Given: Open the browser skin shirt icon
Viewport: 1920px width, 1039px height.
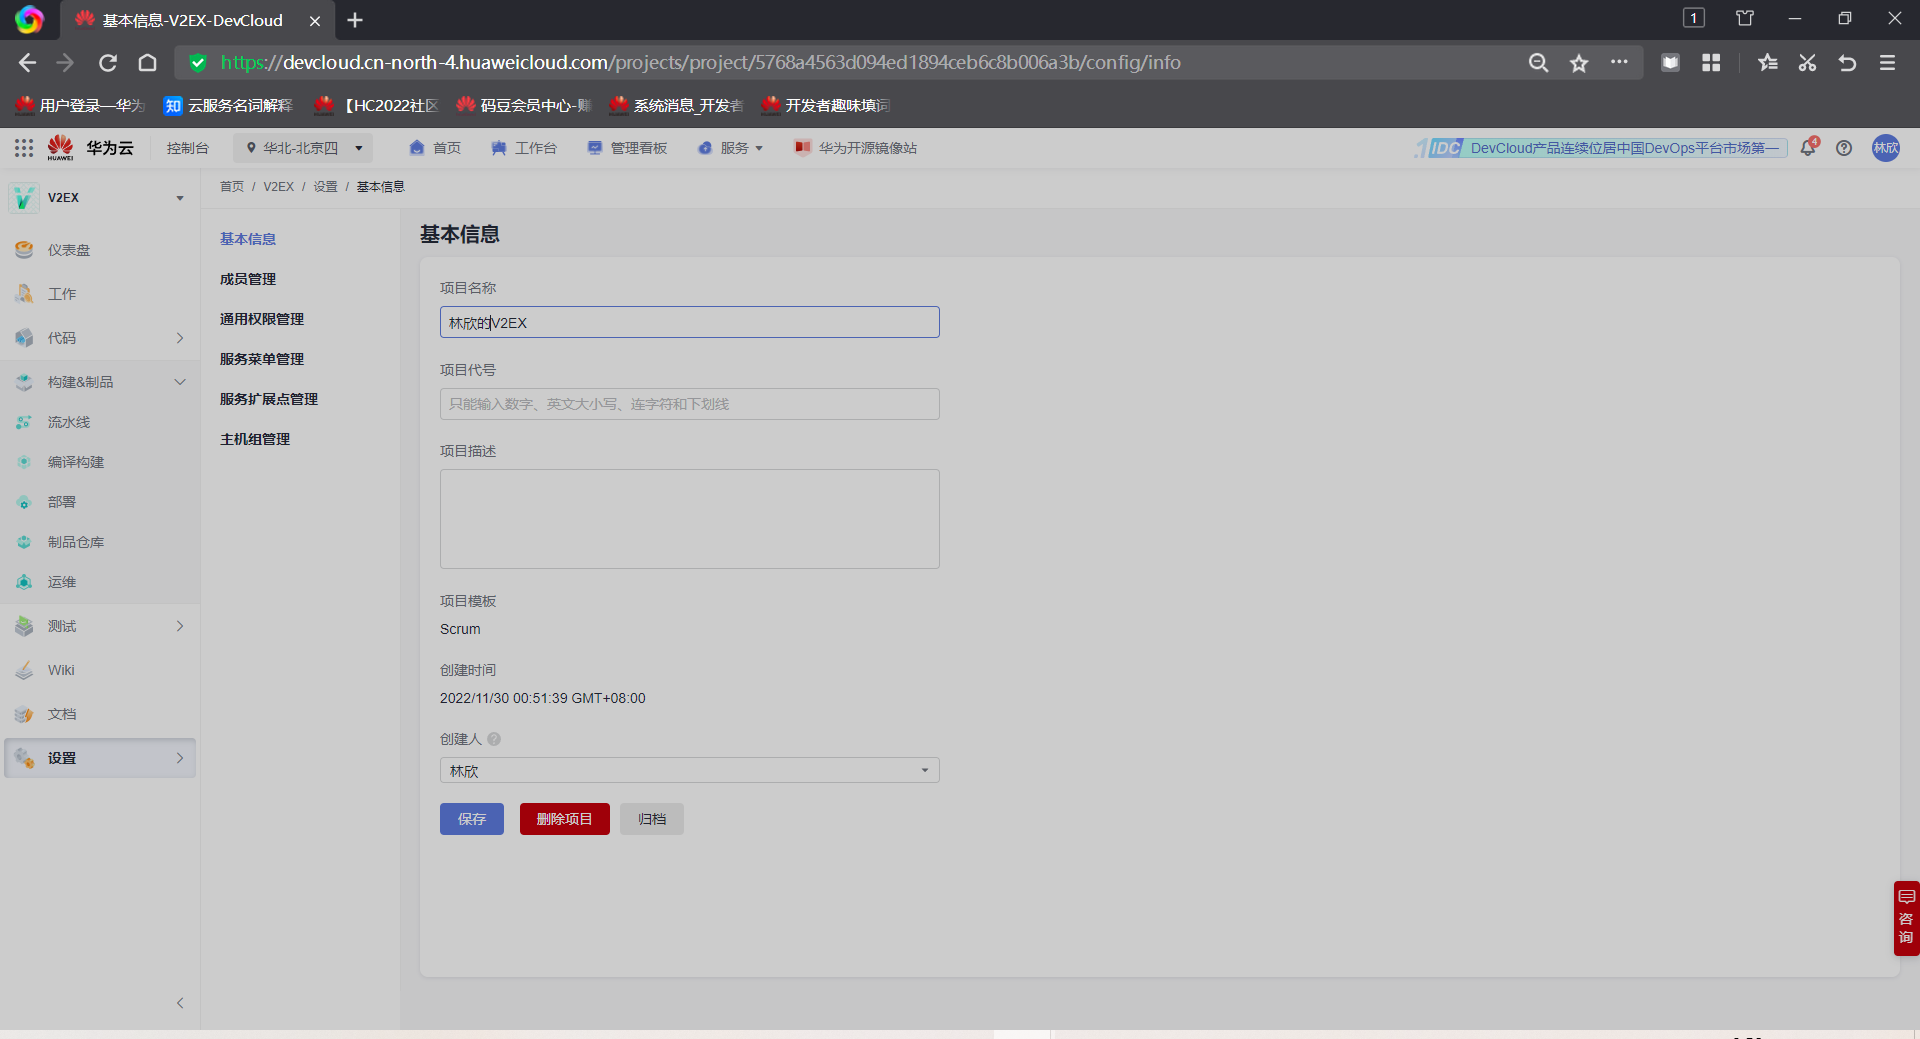Looking at the screenshot, I should pos(1745,18).
